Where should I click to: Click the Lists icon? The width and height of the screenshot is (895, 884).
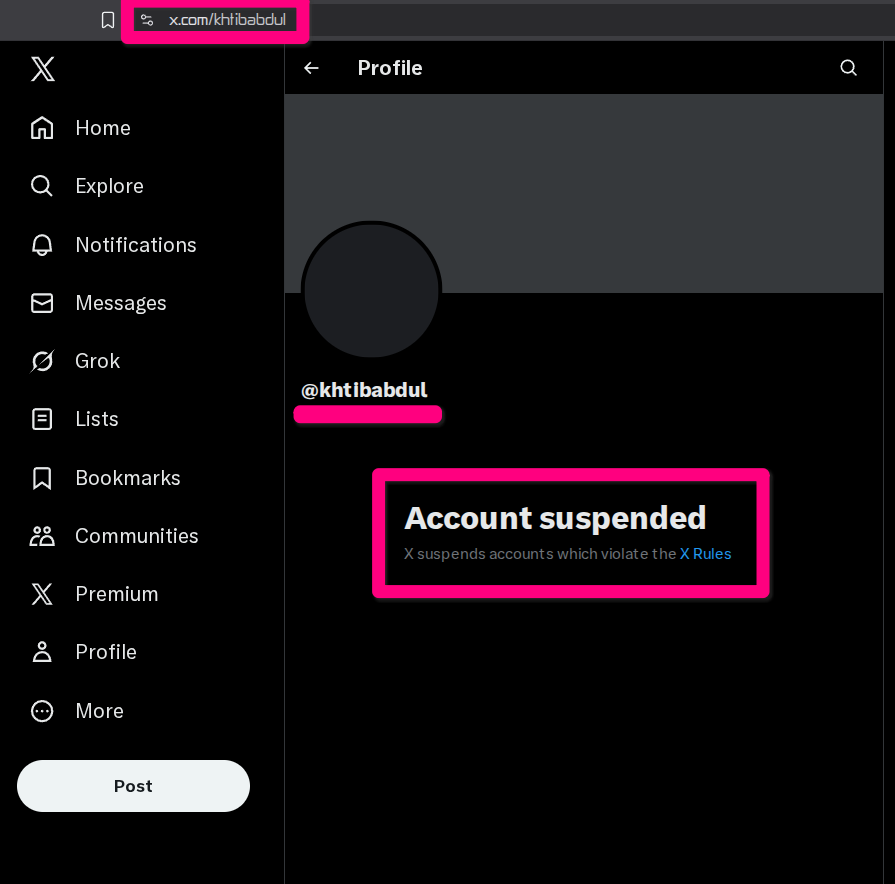[42, 419]
